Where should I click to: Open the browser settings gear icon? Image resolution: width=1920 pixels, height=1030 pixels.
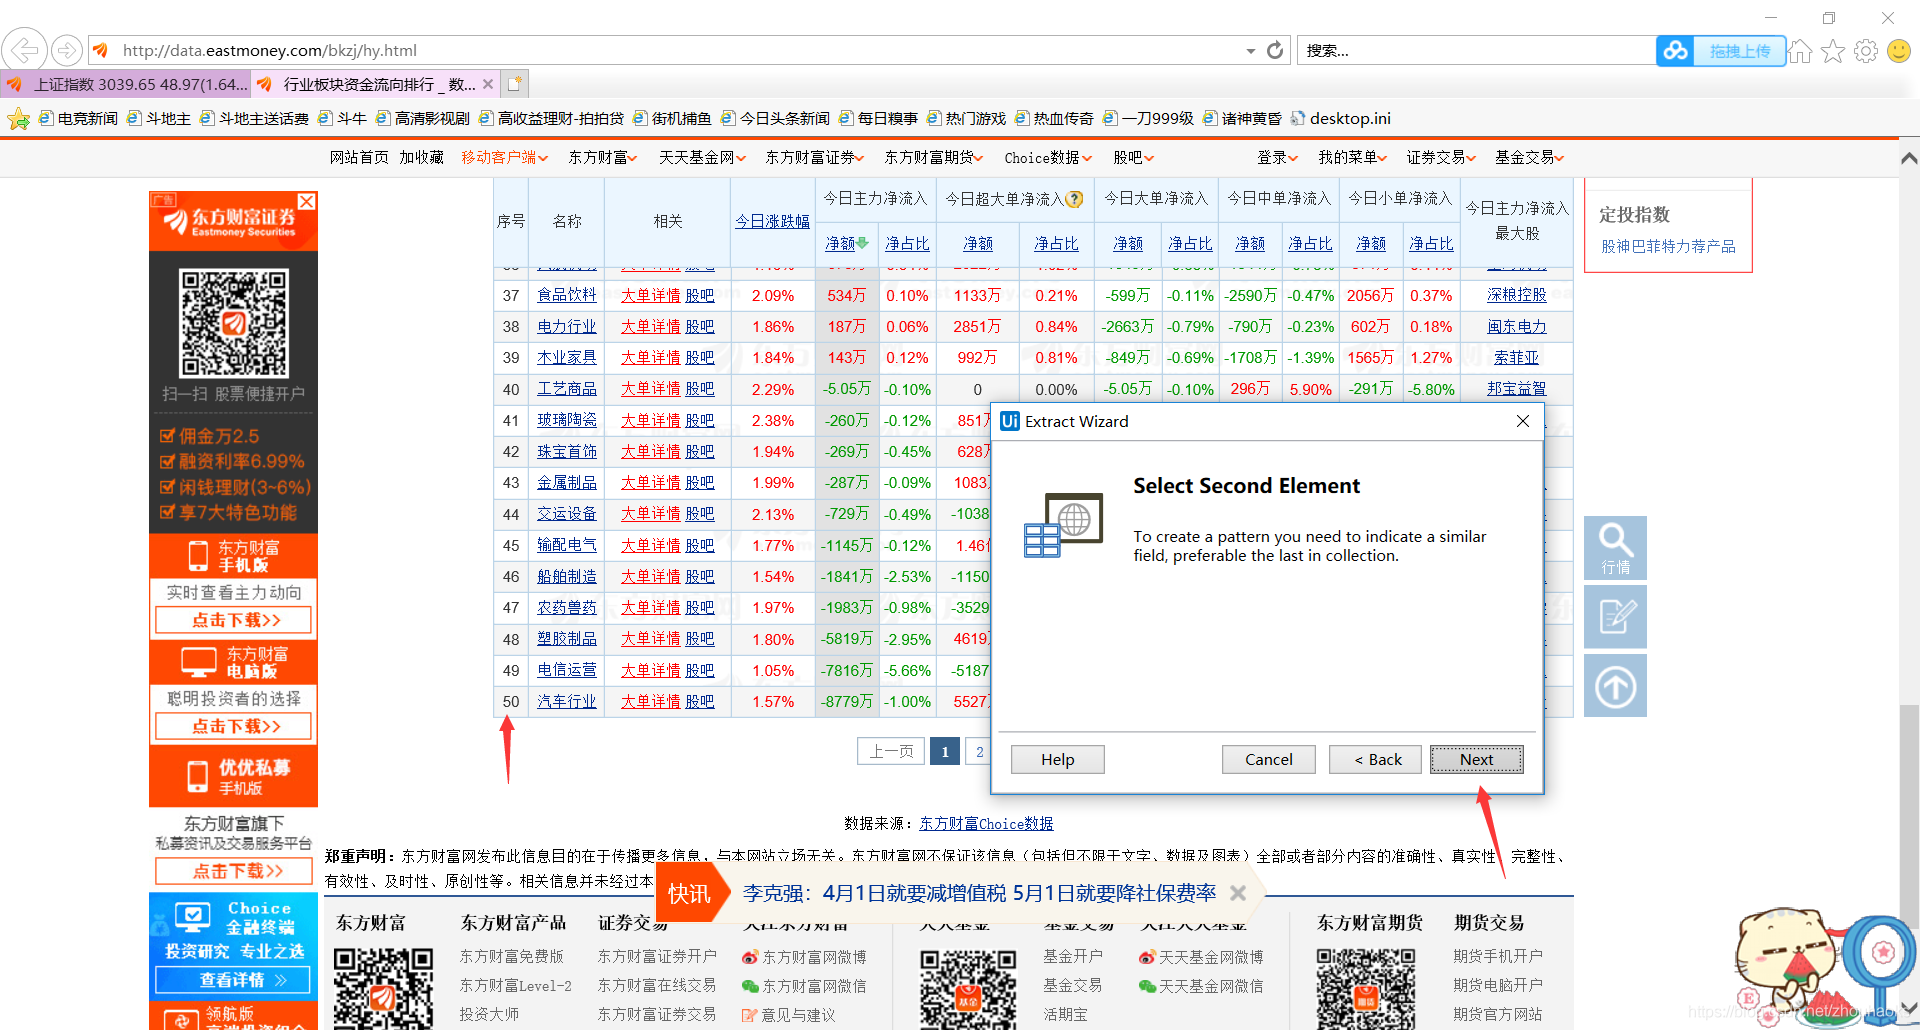(x=1866, y=51)
